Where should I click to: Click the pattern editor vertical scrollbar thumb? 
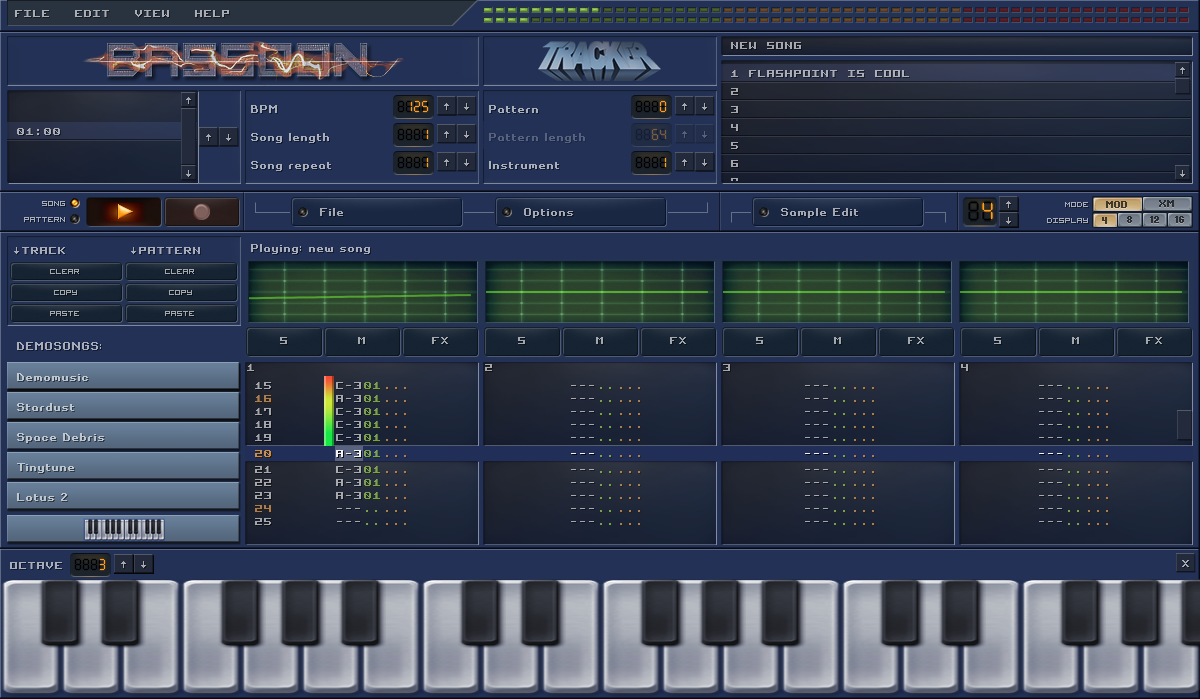tap(1185, 425)
